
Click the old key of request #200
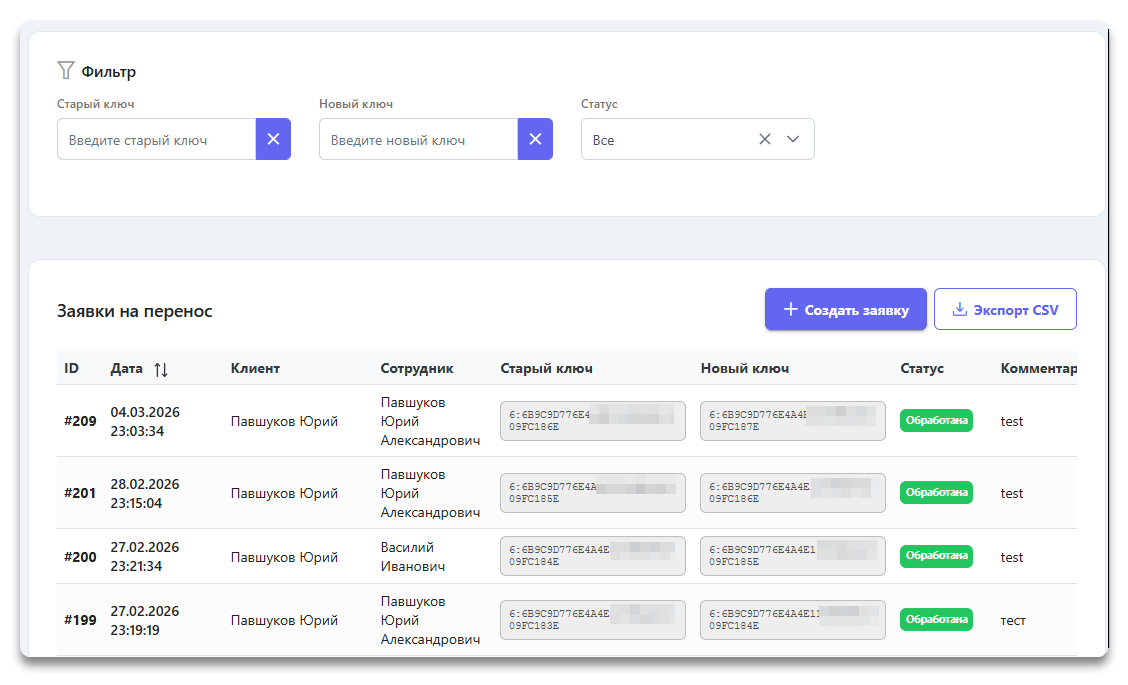(x=593, y=556)
